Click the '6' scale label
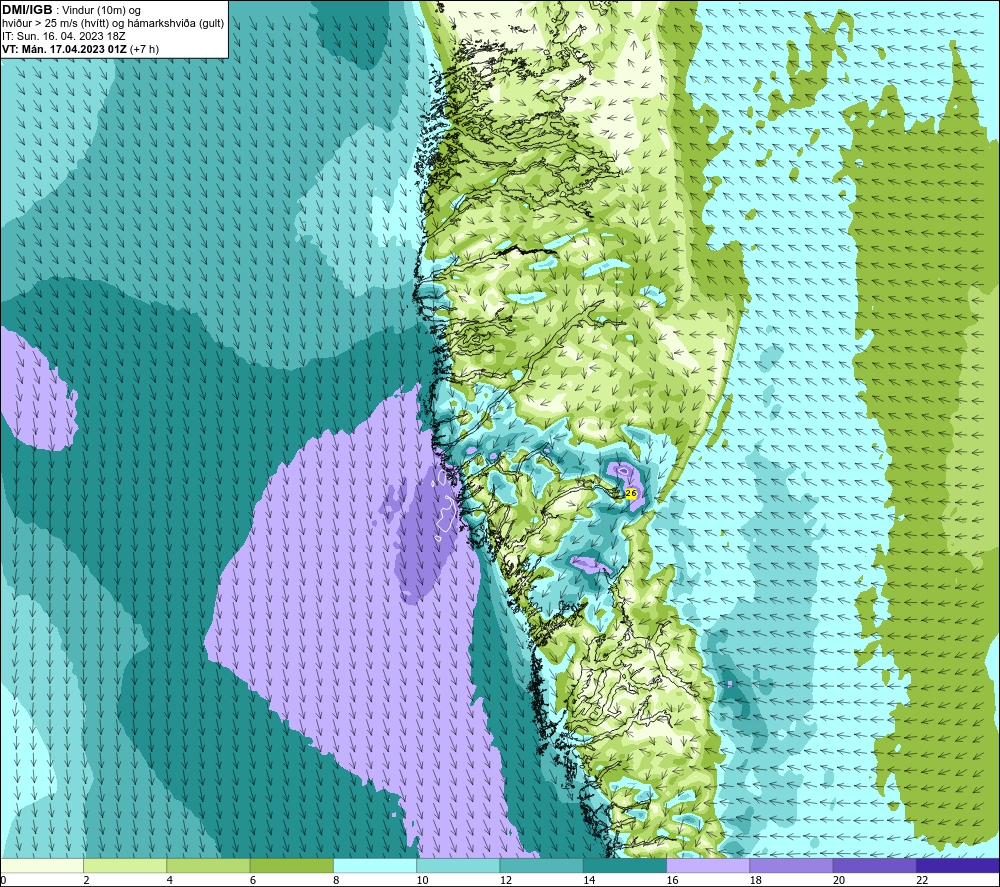The image size is (1000, 887). pos(253,880)
